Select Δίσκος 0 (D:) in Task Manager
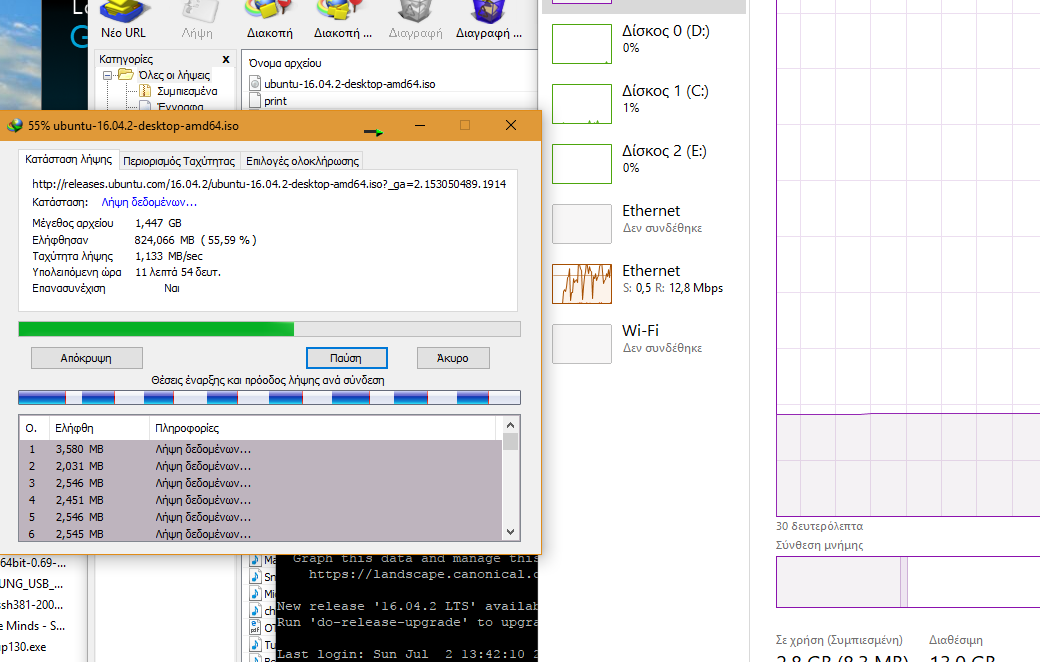This screenshot has width=1040, height=662. [x=643, y=44]
